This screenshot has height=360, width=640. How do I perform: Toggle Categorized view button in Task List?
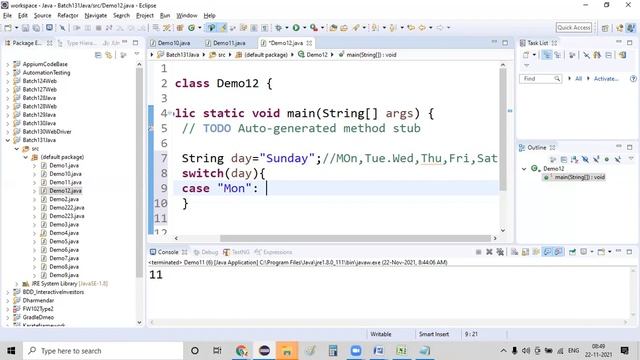547,55
